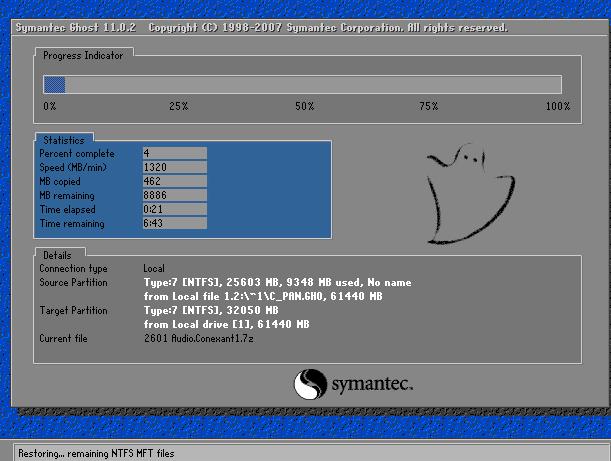Select the Speed (MB/min) value field
Screen dimensions: 611x461
[174, 167]
